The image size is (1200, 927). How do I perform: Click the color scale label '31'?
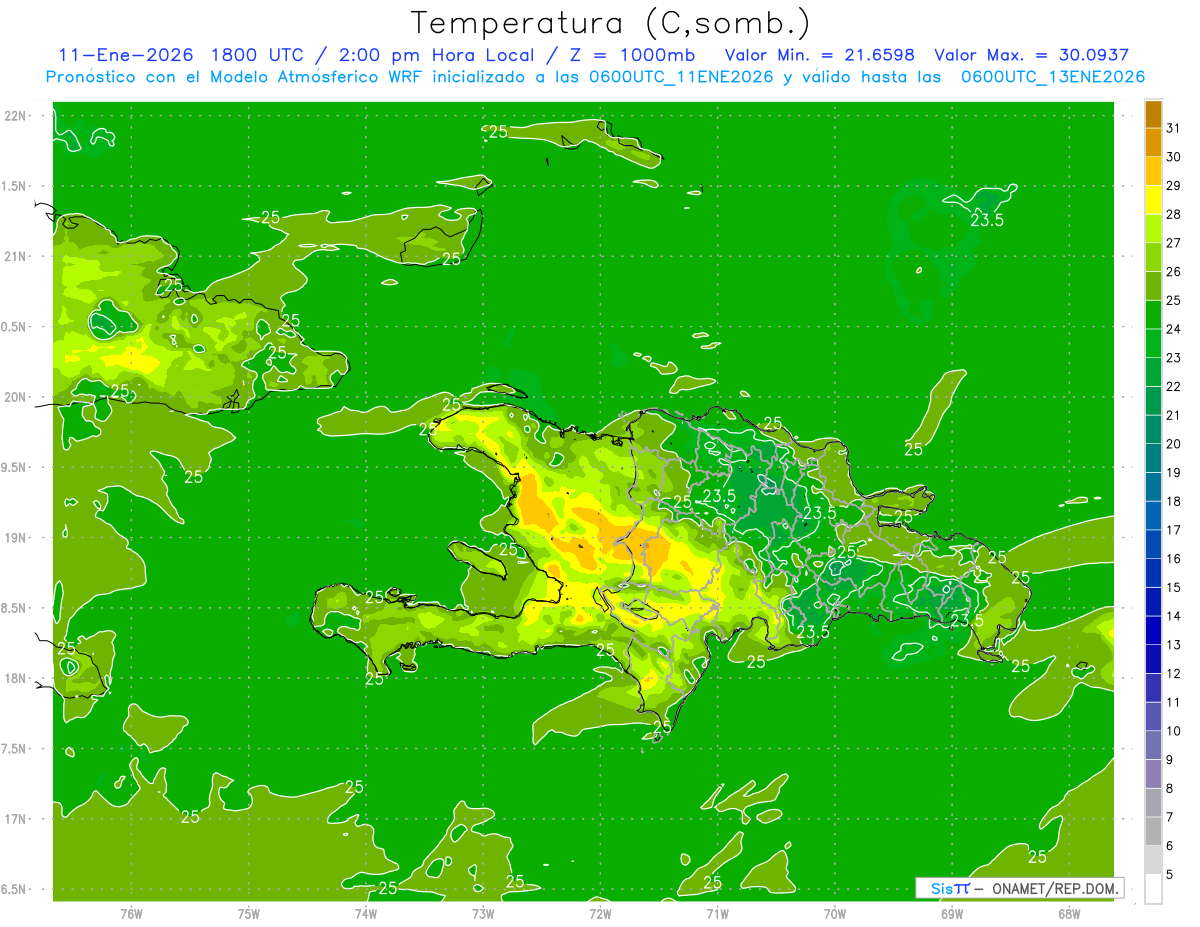click(1173, 128)
